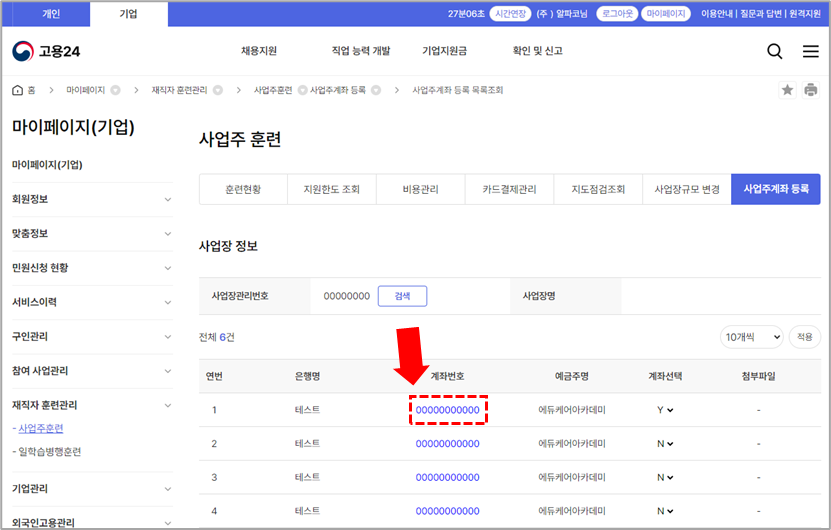
Task: Click the account number link in row 1
Action: click(447, 410)
